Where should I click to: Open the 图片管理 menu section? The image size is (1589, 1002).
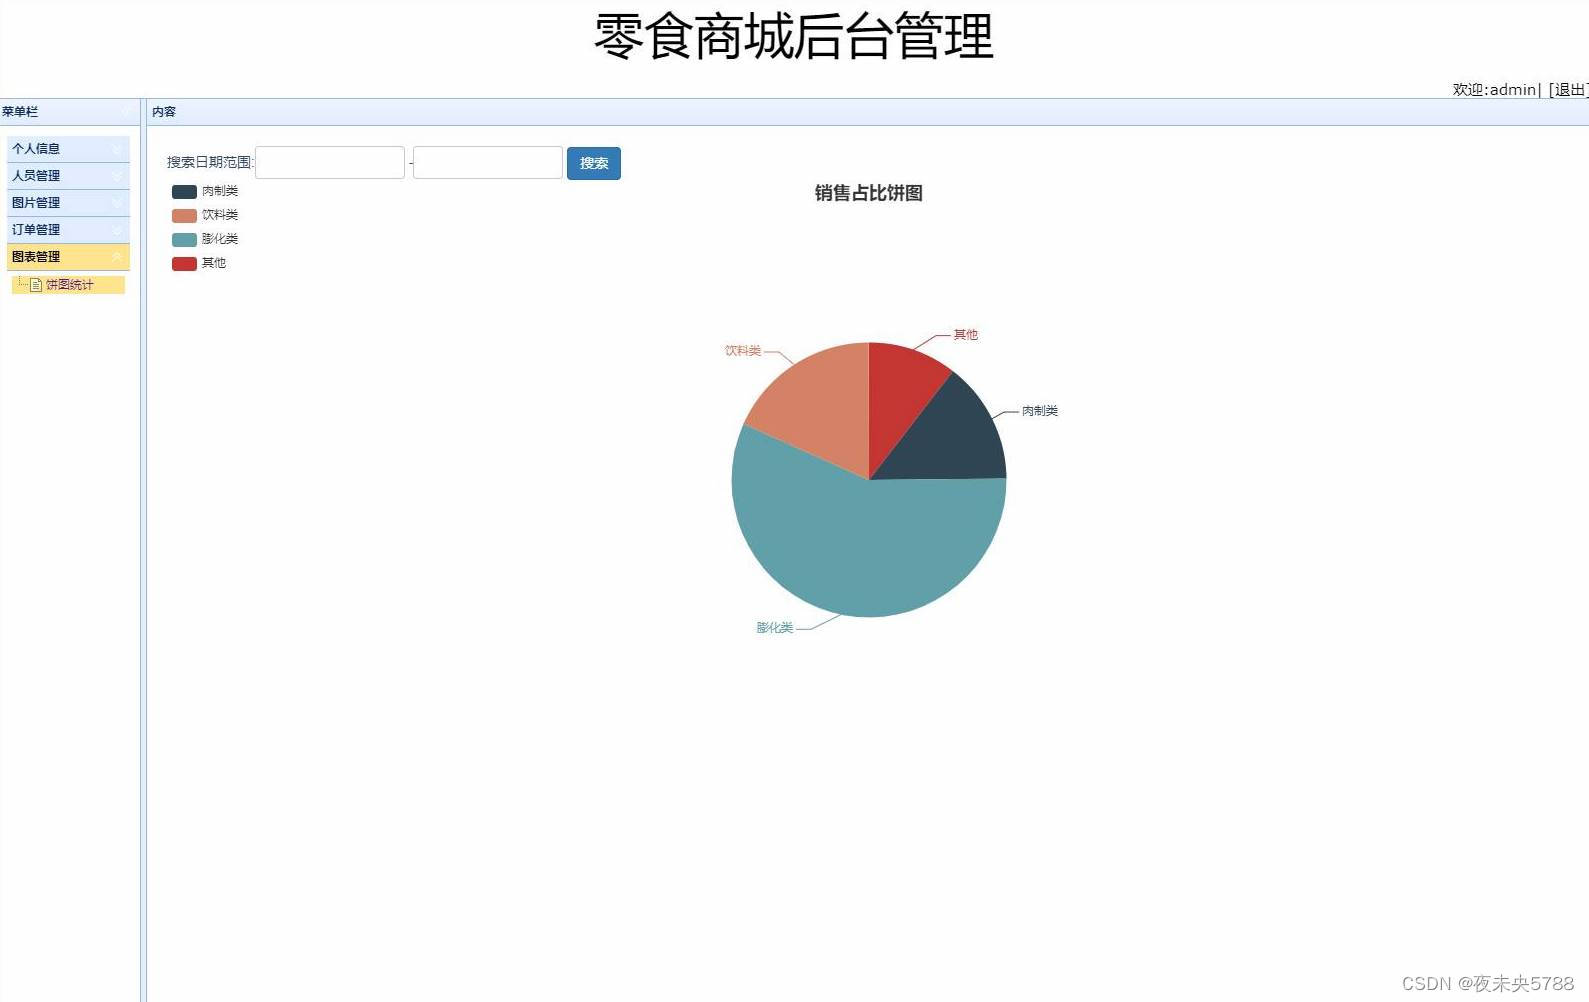tap(68, 203)
